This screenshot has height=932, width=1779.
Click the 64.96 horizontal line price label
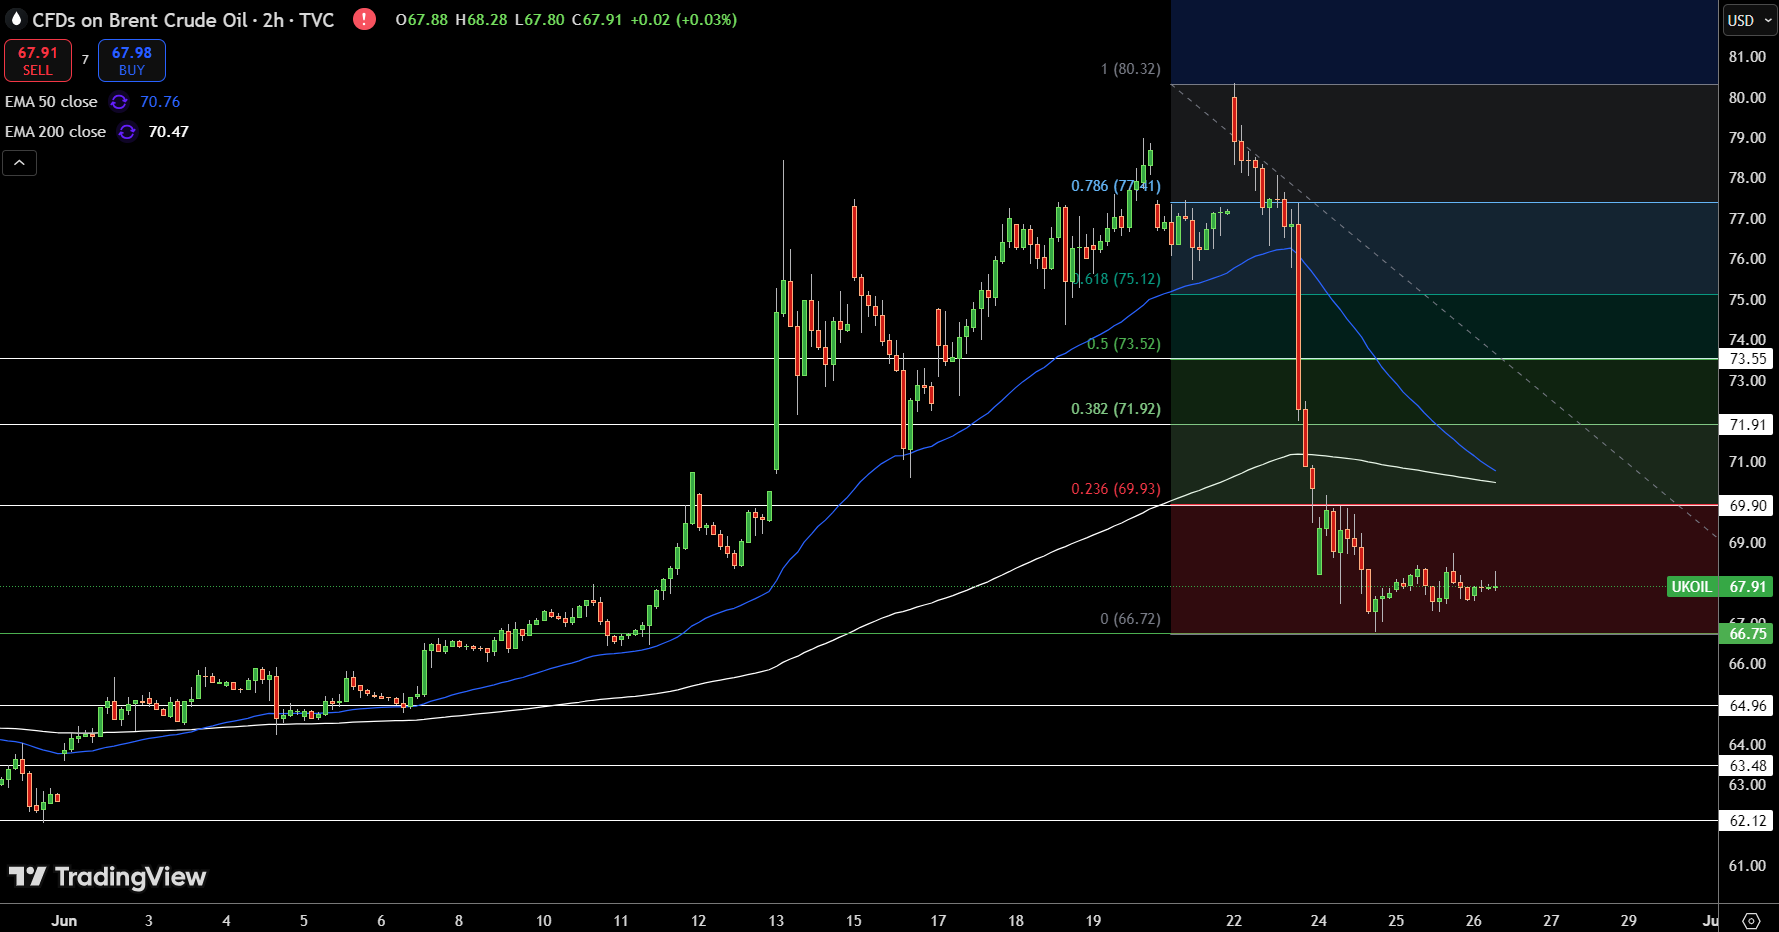coord(1746,706)
